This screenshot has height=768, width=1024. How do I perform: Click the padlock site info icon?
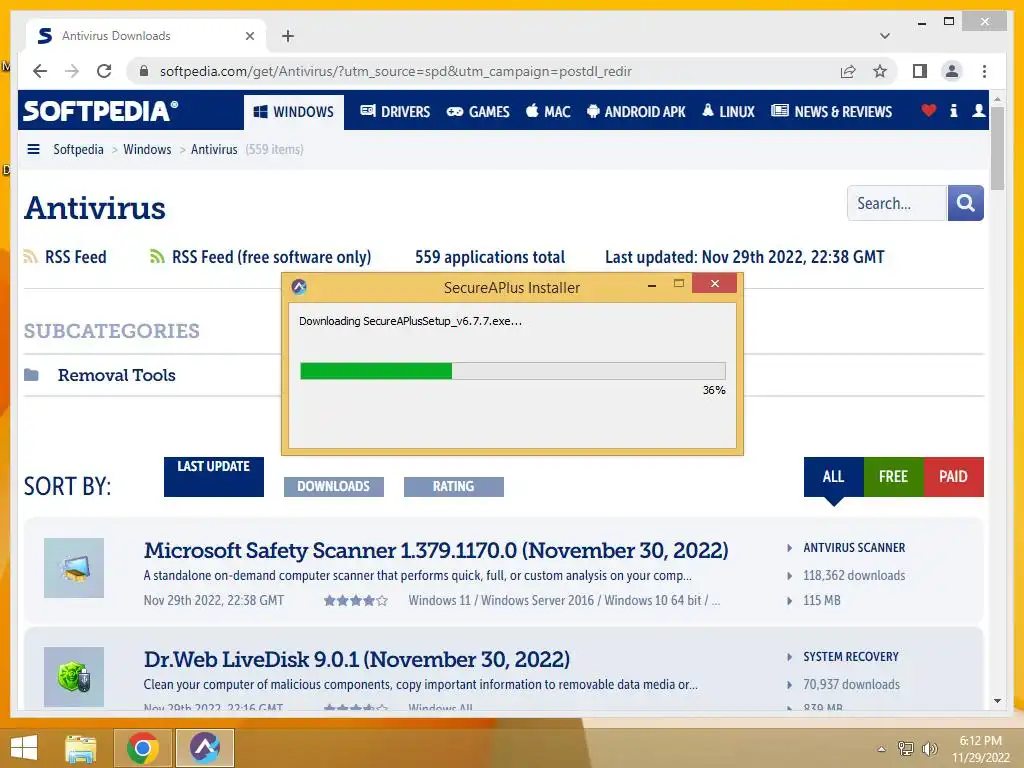[x=144, y=71]
